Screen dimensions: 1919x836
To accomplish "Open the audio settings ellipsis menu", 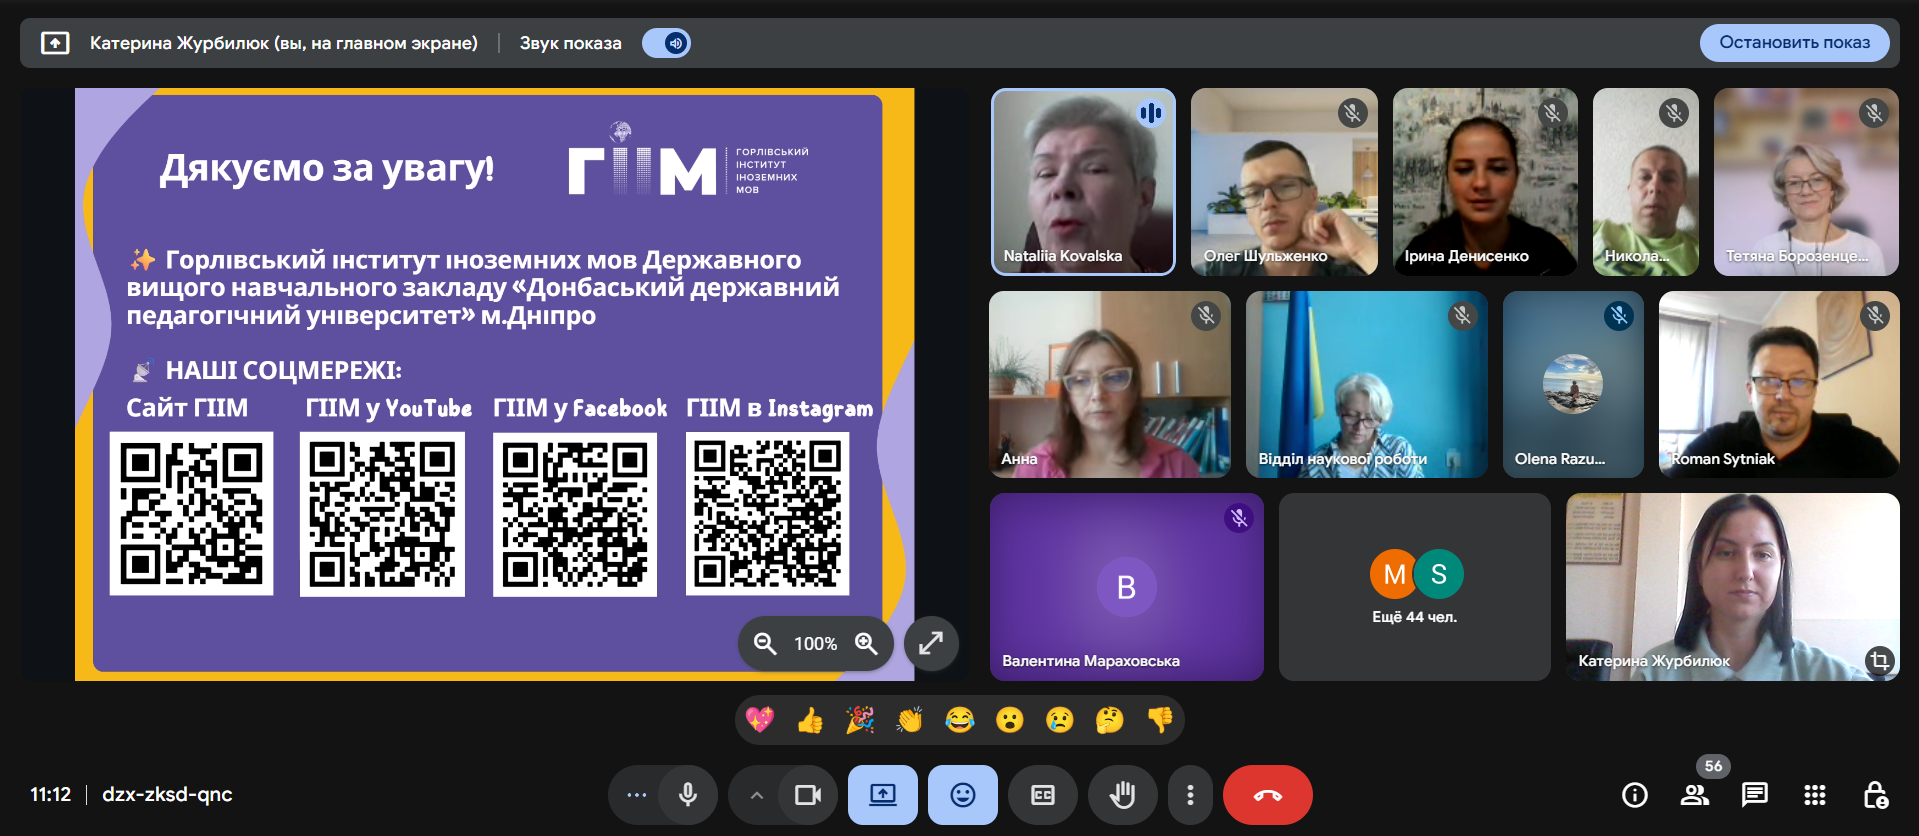I will click(637, 795).
